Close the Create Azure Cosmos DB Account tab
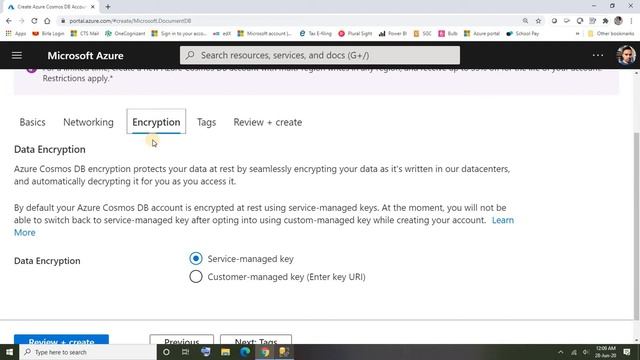Image resolution: width=640 pixels, height=360 pixels. click(x=93, y=7)
